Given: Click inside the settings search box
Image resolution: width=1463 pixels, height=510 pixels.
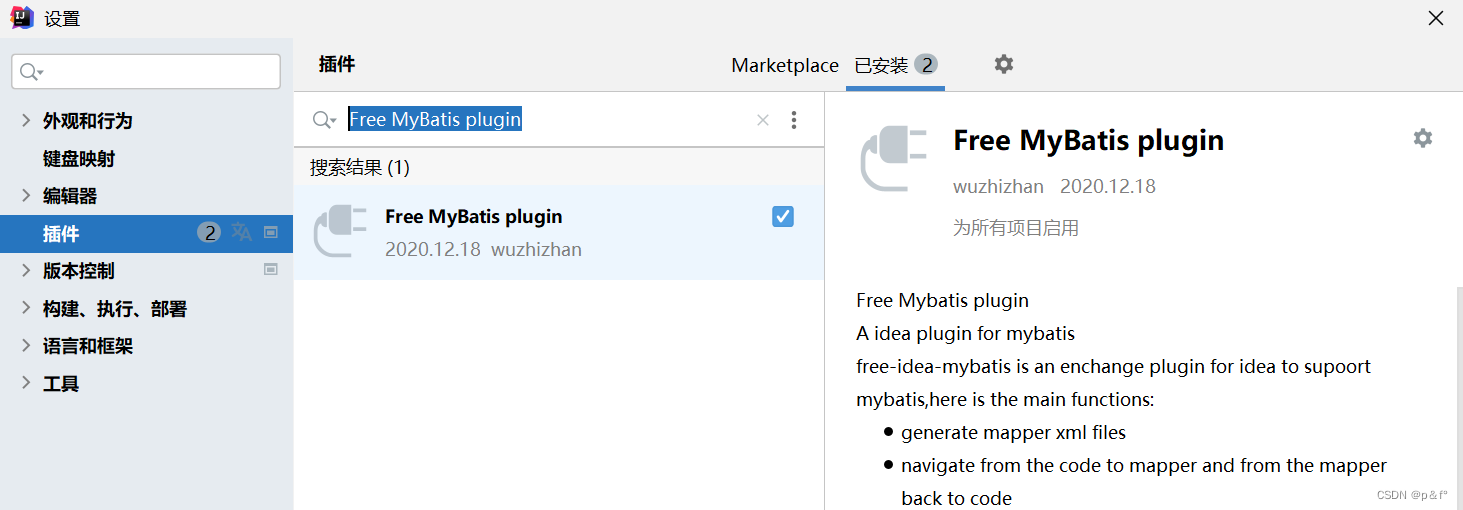Looking at the screenshot, I should click(x=146, y=71).
